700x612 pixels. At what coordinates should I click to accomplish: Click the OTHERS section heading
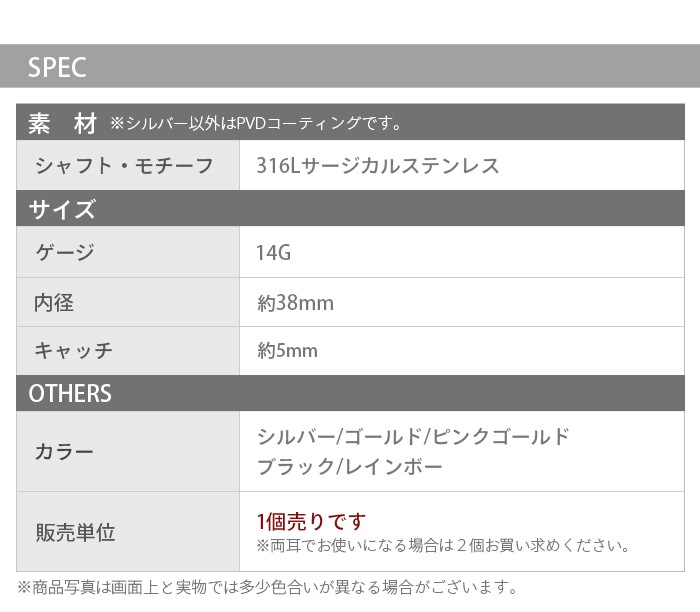coord(70,393)
